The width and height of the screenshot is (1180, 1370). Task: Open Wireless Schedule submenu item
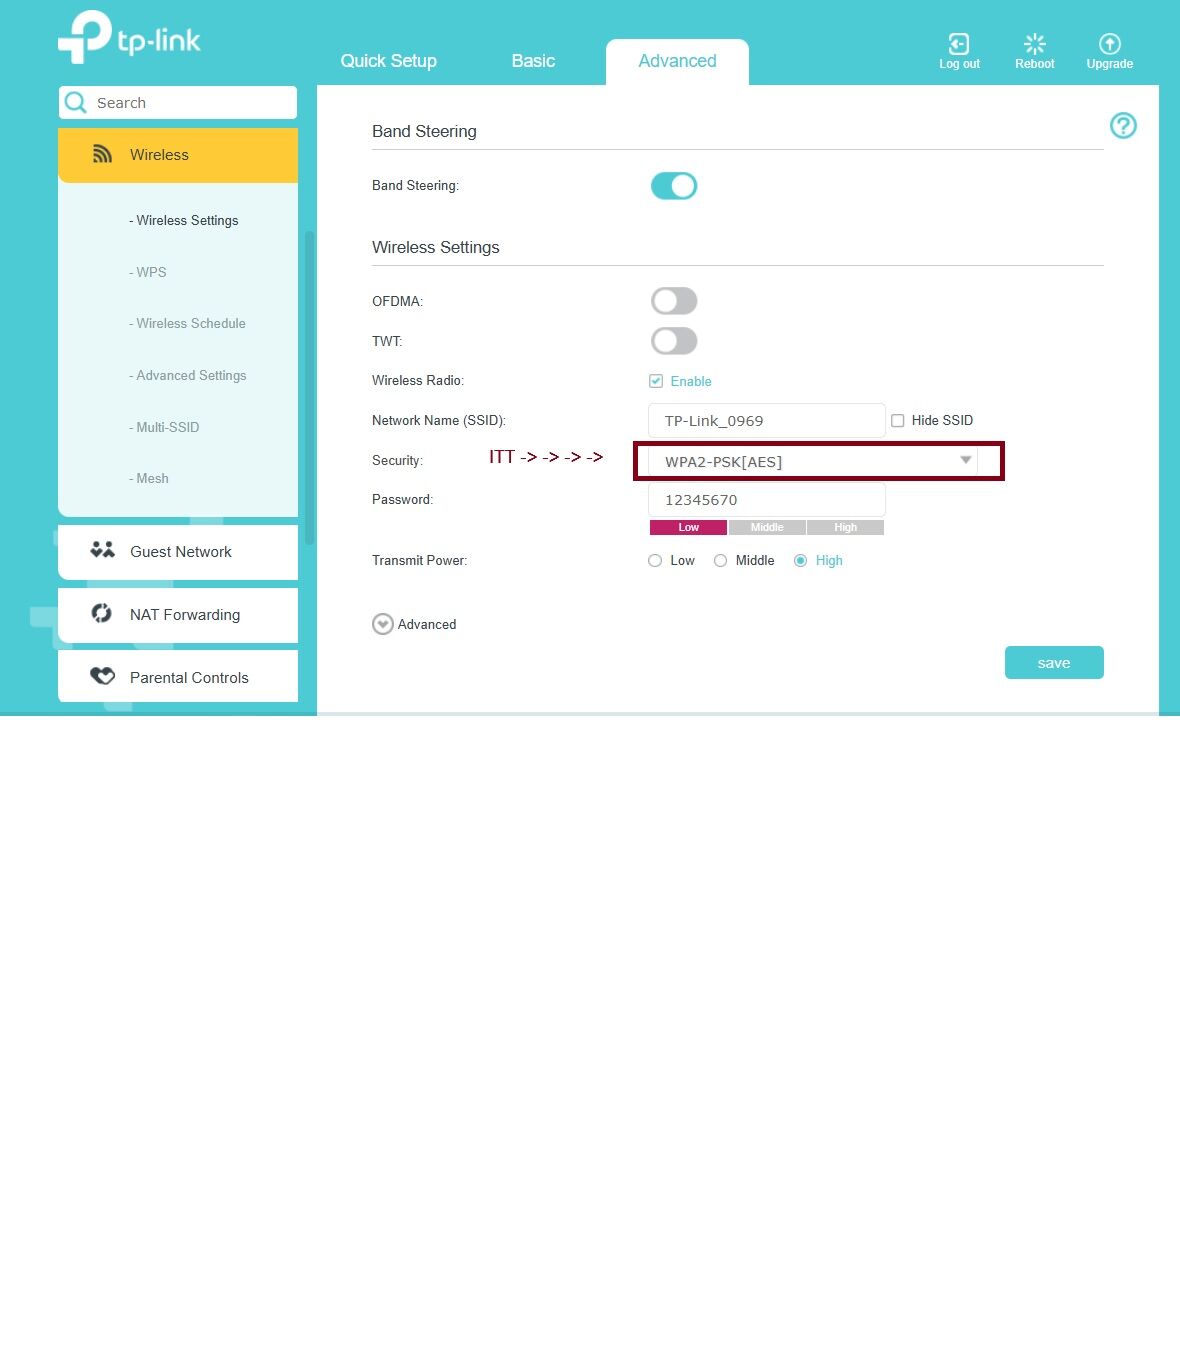187,323
